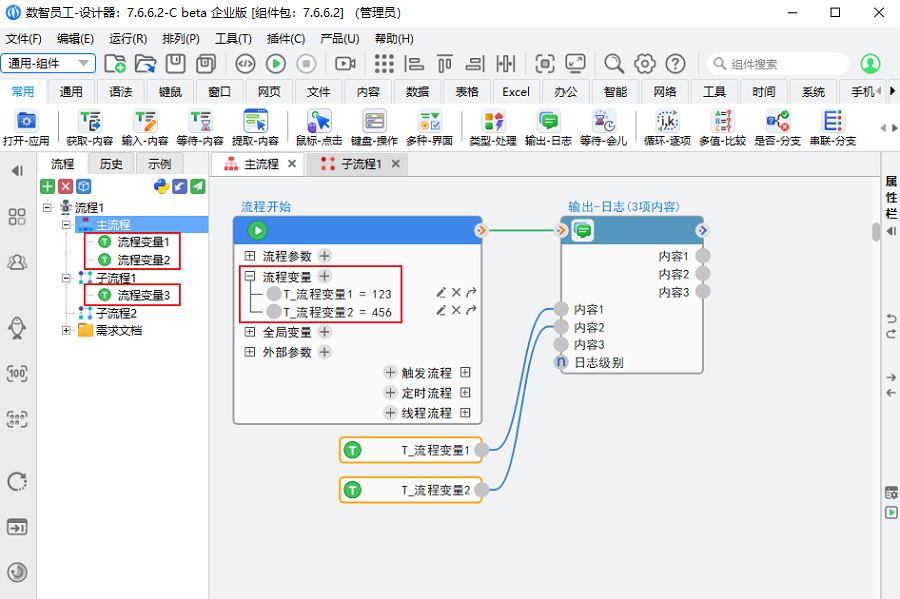Click the 输出-日志 output log component icon
Viewport: 900px width, 599px height.
548,127
